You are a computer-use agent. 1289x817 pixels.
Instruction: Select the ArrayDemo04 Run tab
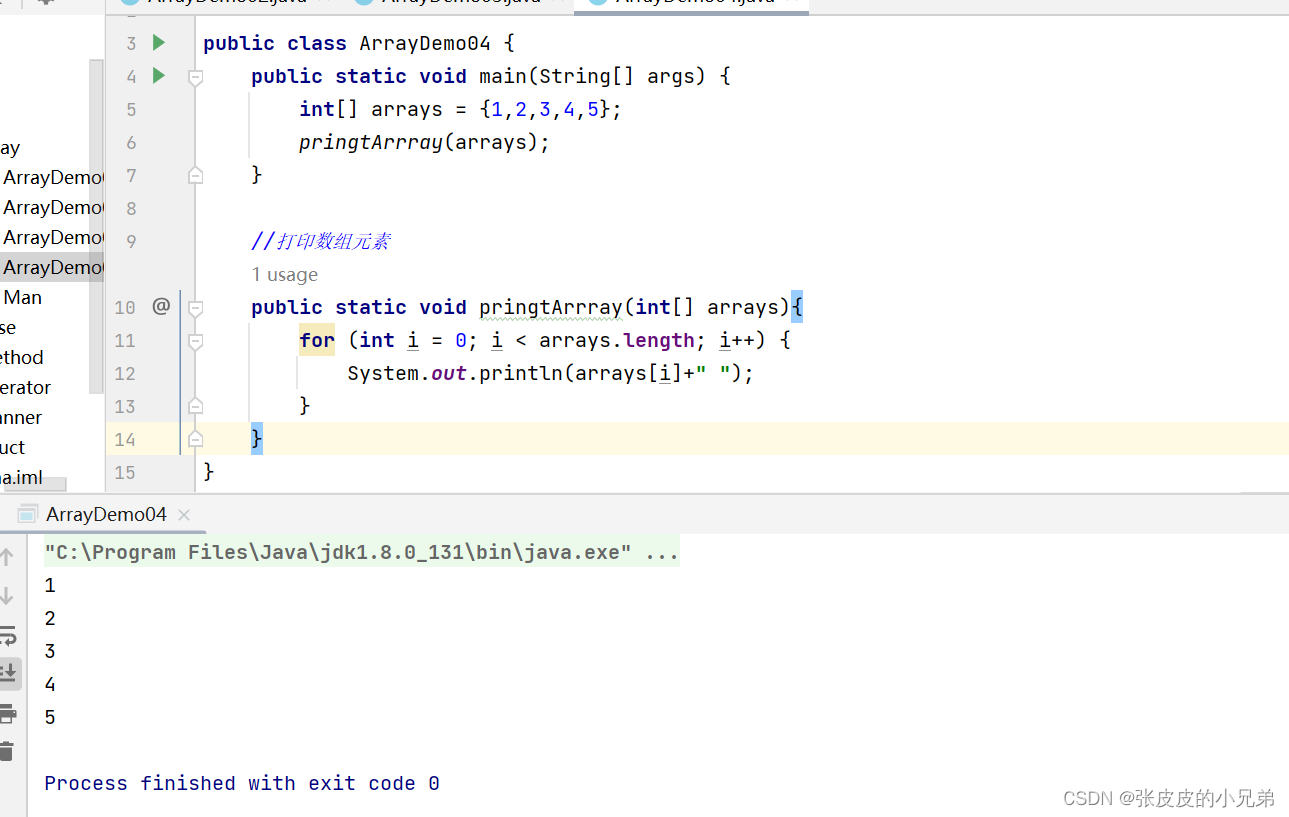(106, 514)
